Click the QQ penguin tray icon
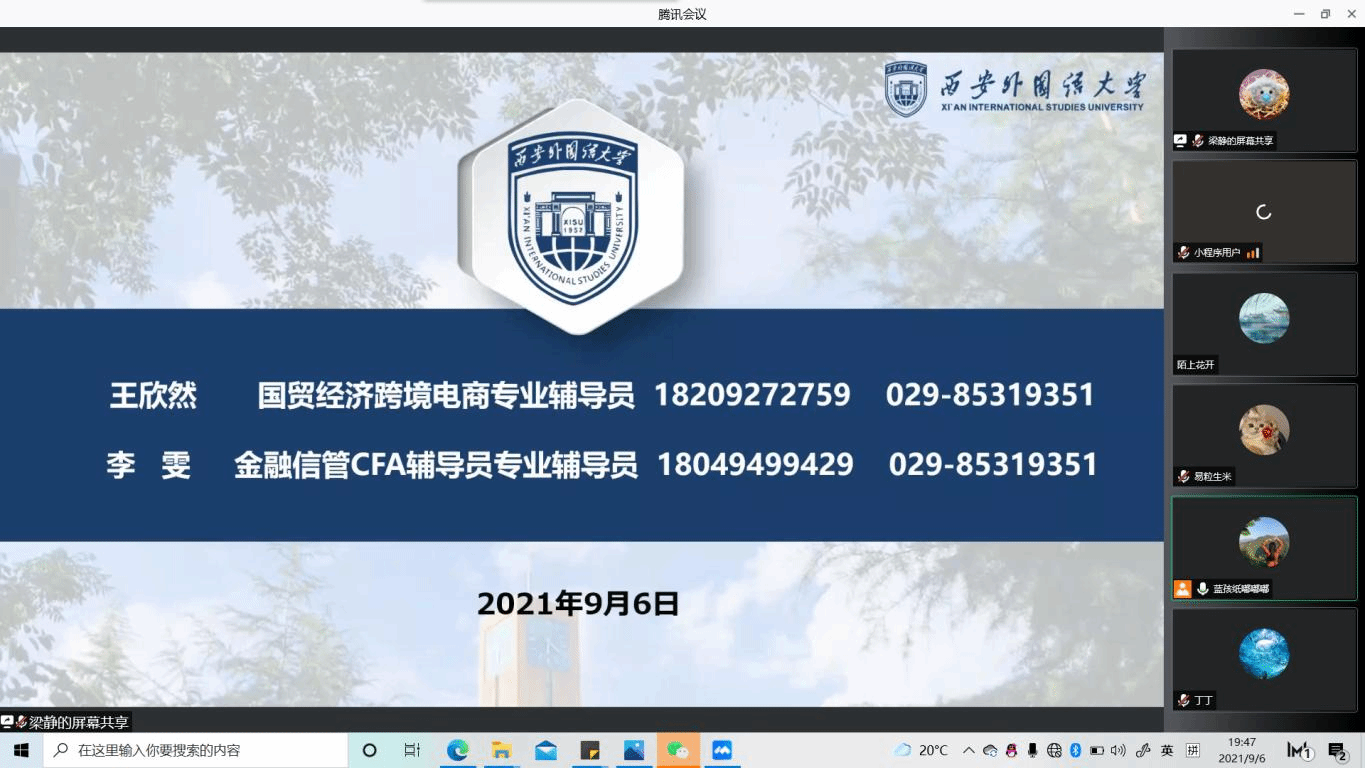The width and height of the screenshot is (1365, 768). point(1011,750)
